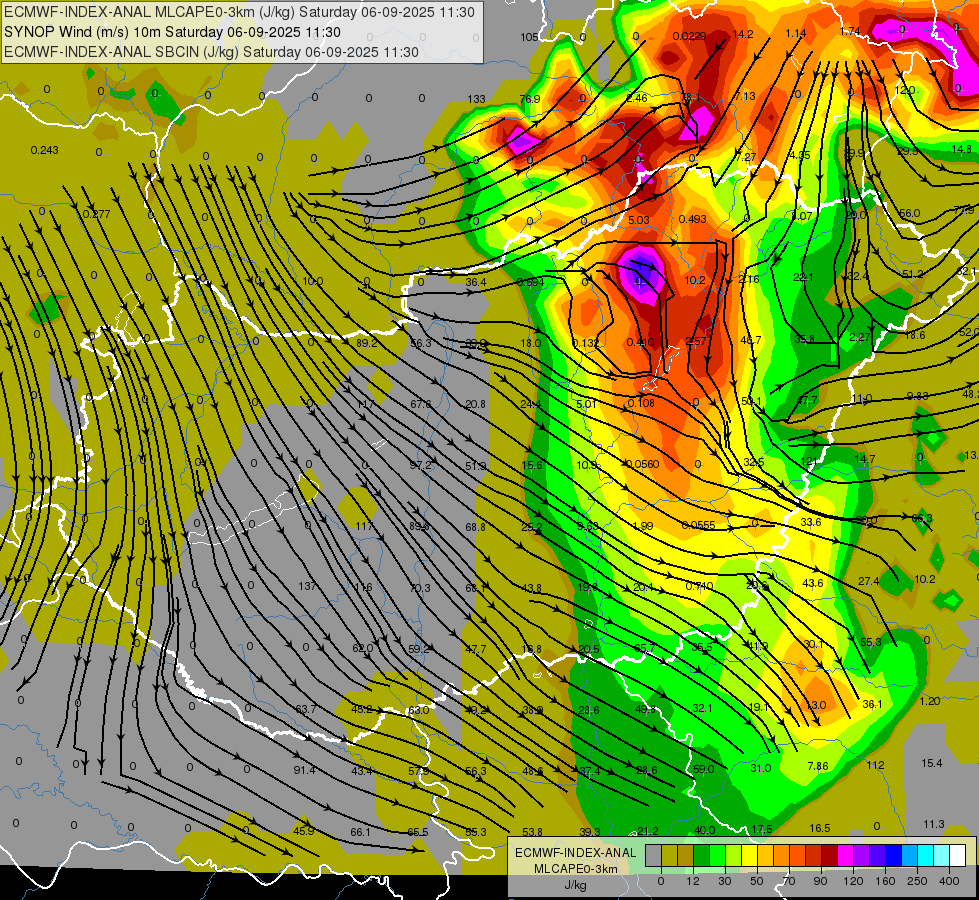The height and width of the screenshot is (900, 979).
Task: Click the legend scale value 70
Action: (789, 881)
